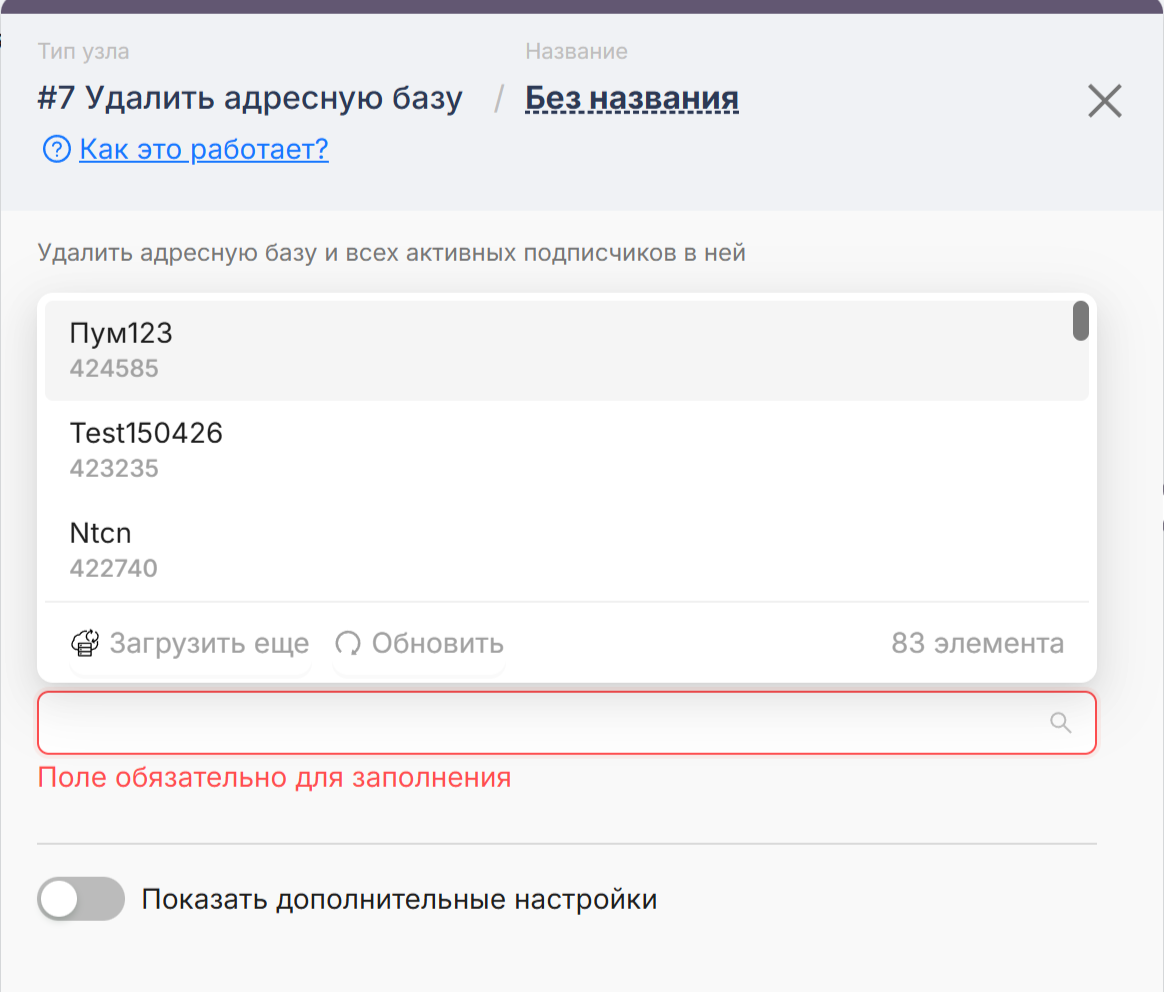
Task: Edit the "Без названия" node name
Action: click(x=632, y=98)
